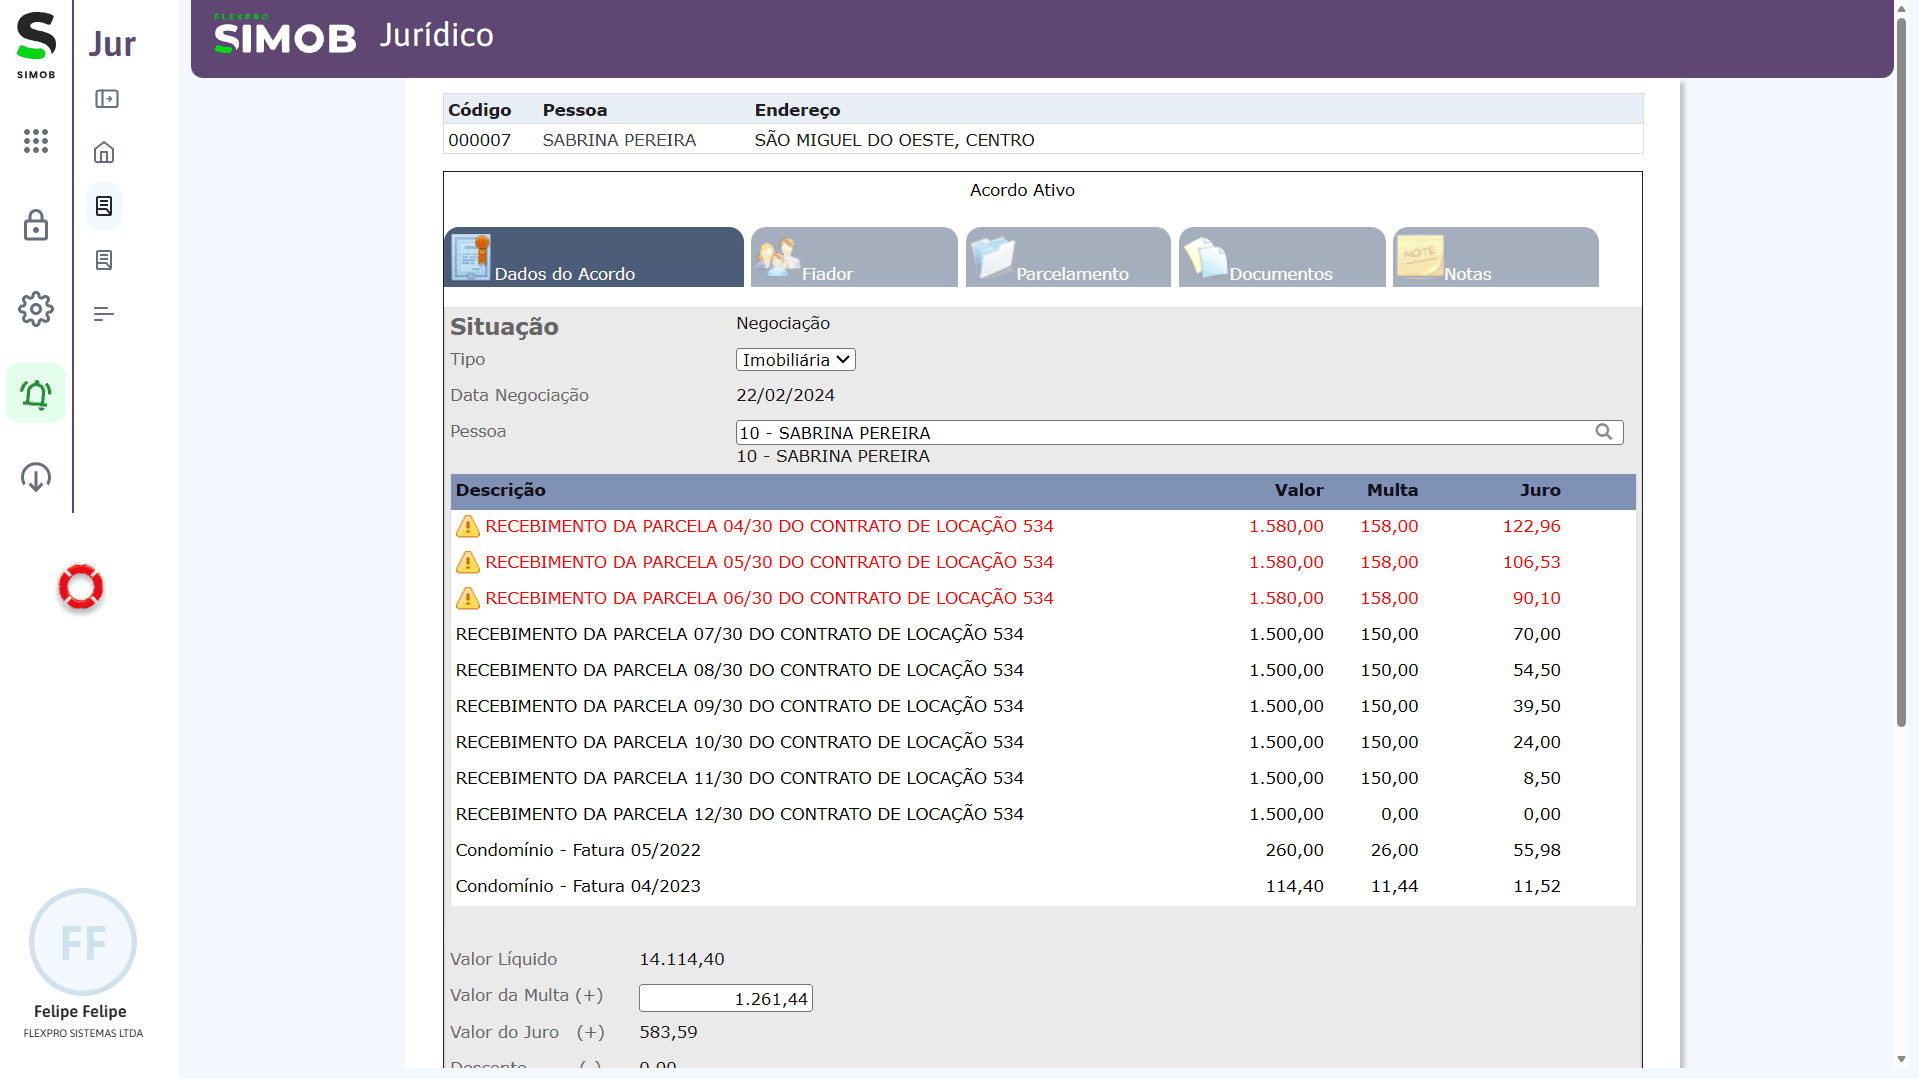Open the apps grid menu icon
Screen dimensions: 1919x1079
tap(36, 141)
